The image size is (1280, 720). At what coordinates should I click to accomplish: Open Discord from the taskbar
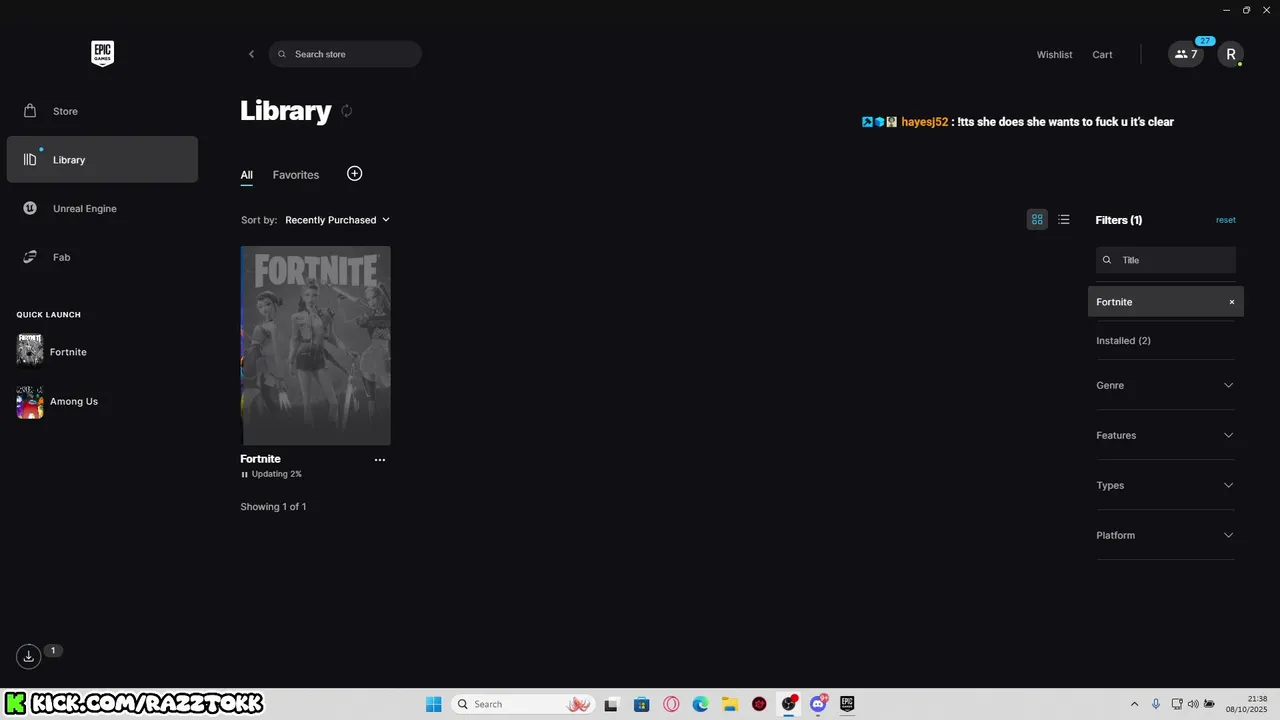(819, 704)
